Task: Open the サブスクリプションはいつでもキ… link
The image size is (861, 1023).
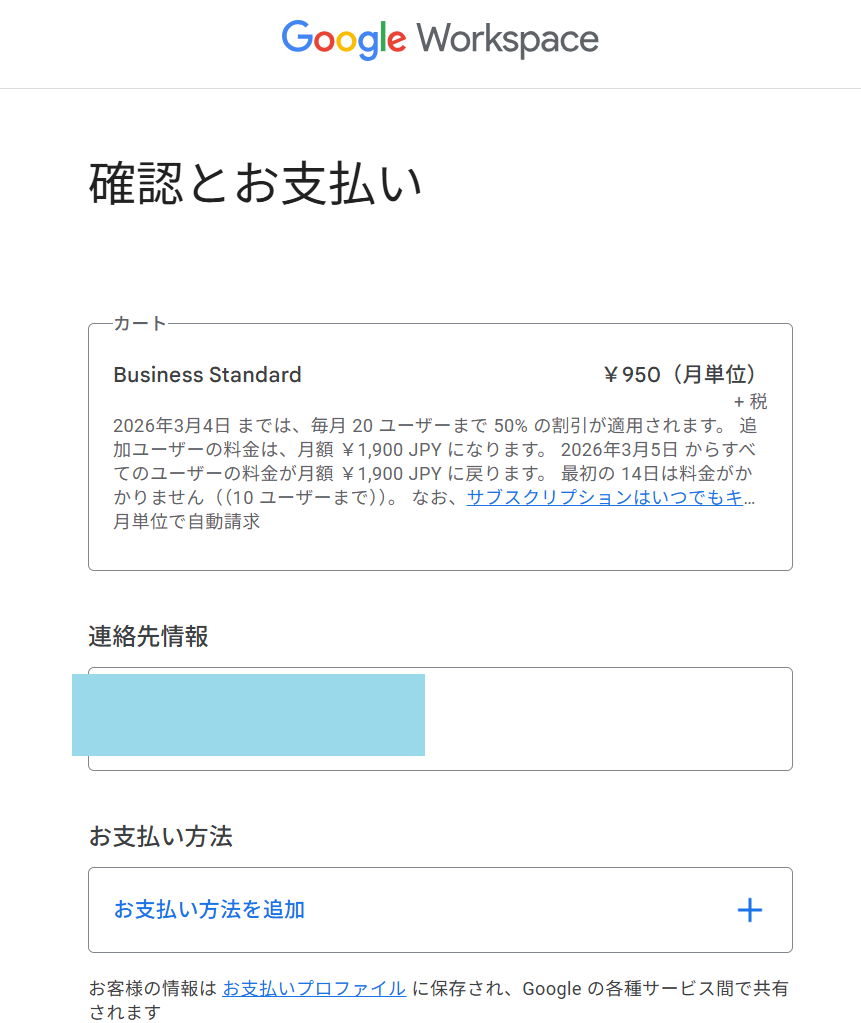Action: (610, 498)
